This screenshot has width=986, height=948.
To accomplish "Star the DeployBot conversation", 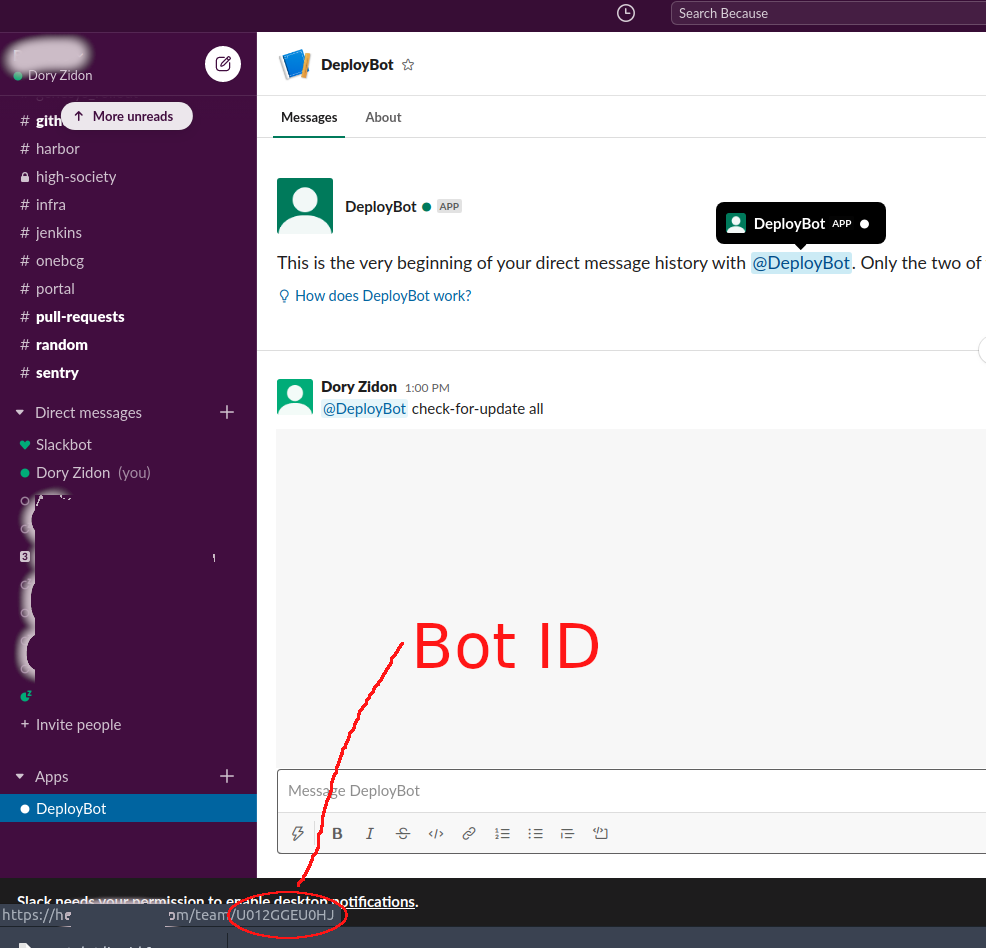I will (408, 65).
